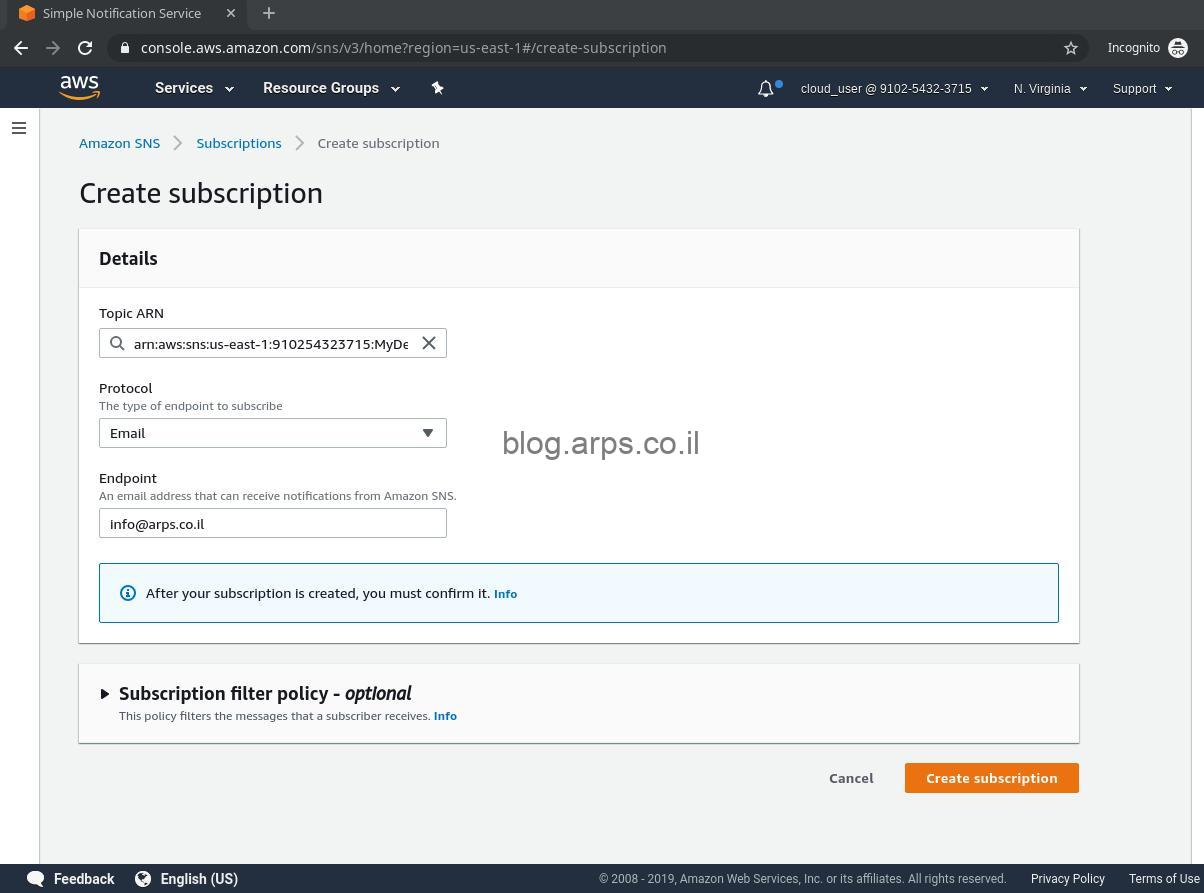Cancel the subscription creation
The height and width of the screenshot is (893, 1204).
(x=851, y=778)
